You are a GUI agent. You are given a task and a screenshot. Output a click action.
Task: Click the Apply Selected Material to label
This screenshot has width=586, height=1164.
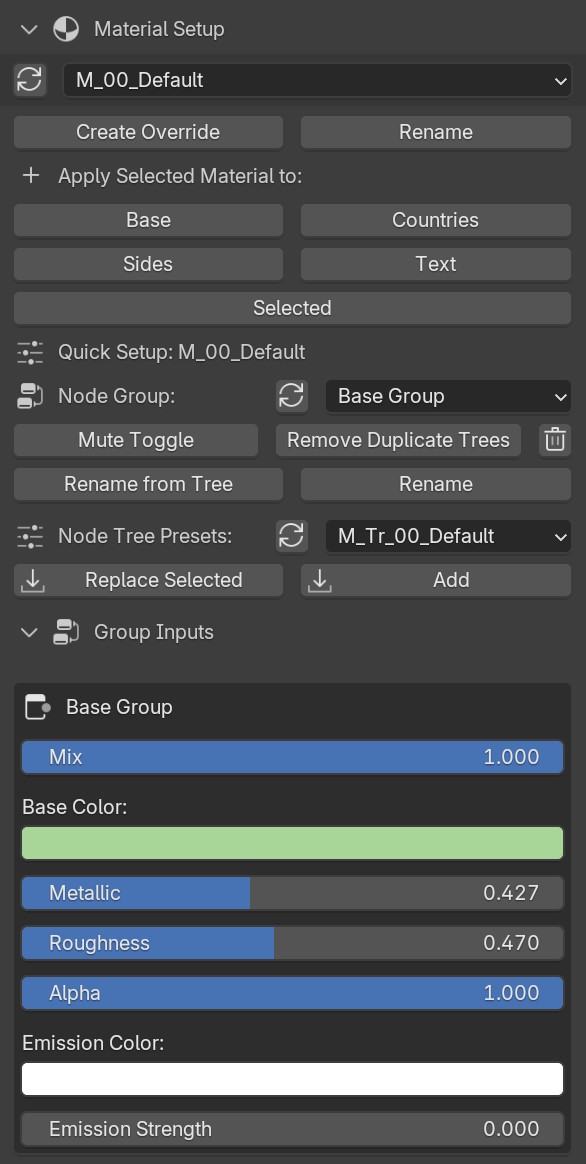pos(180,176)
